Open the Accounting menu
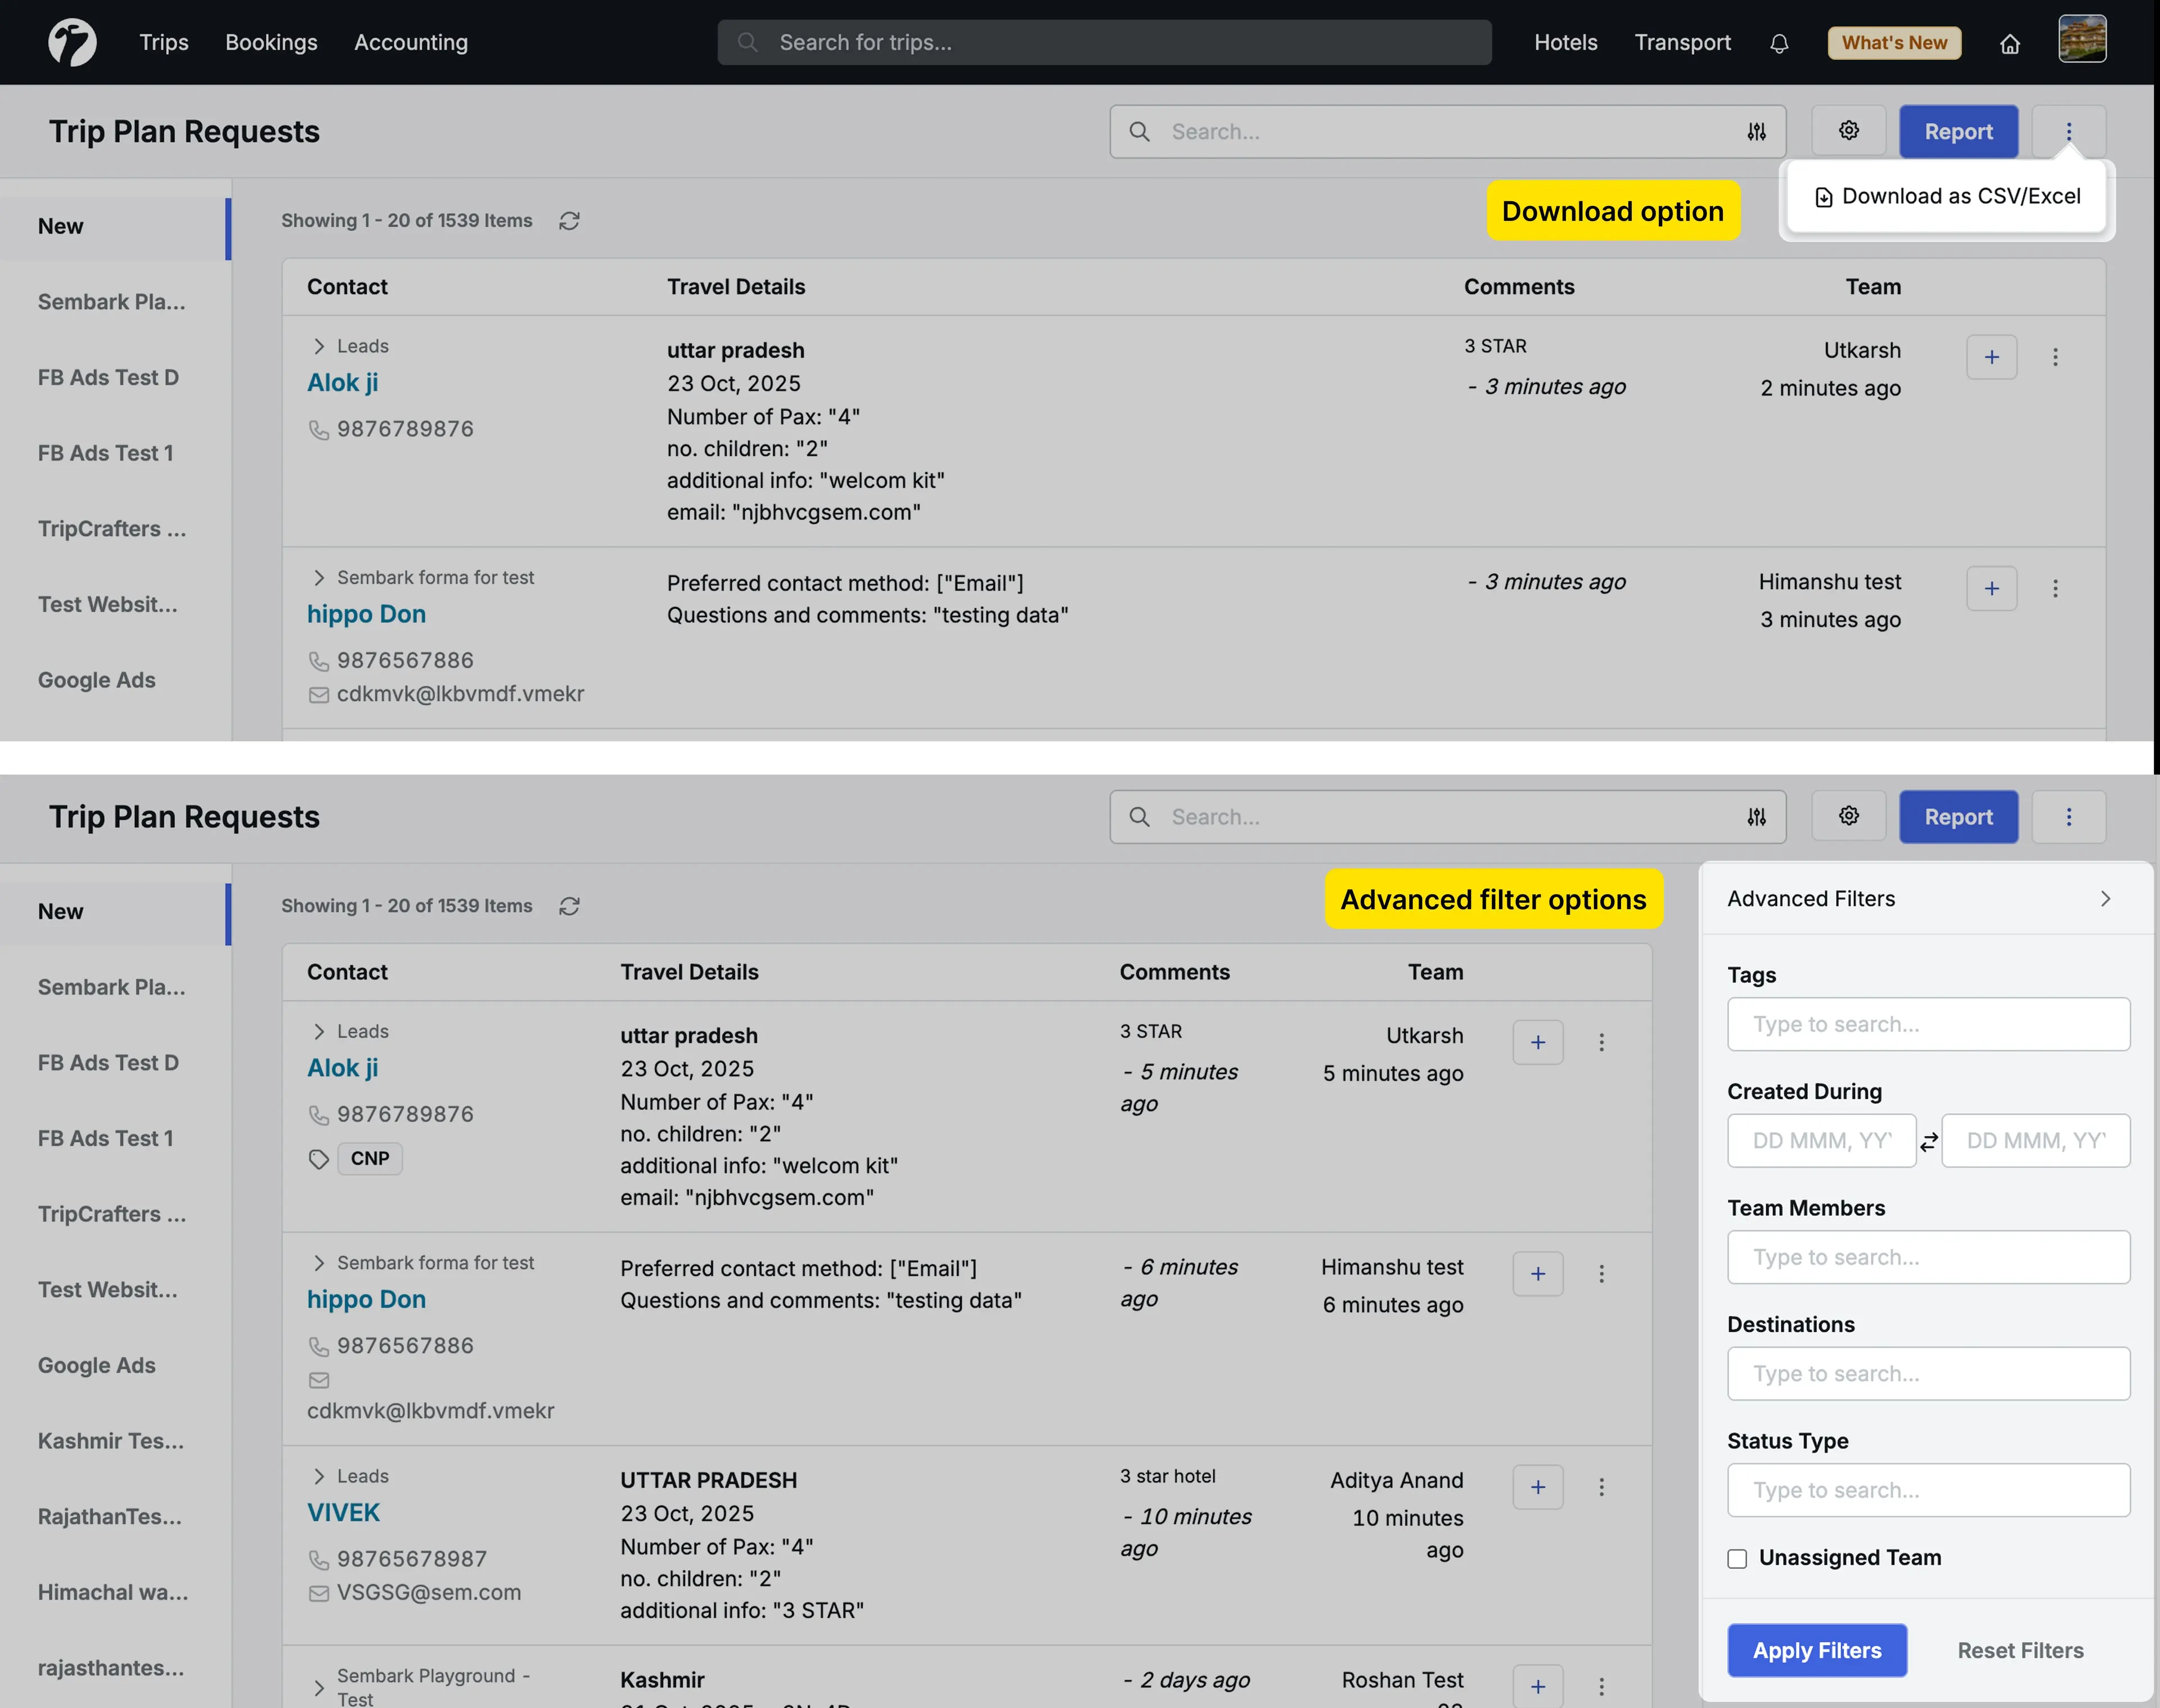2160x1708 pixels. (x=411, y=42)
